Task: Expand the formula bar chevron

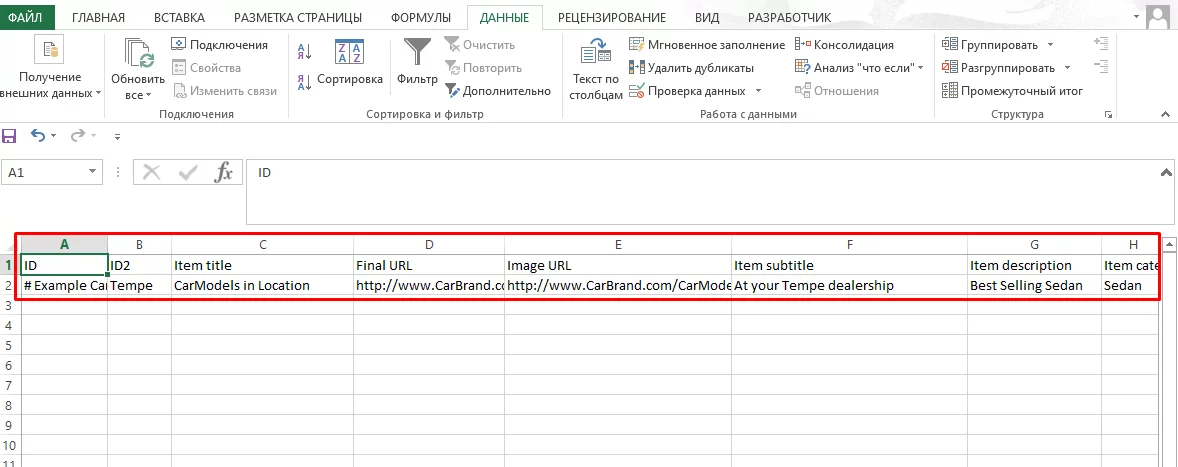Action: 1167,172
